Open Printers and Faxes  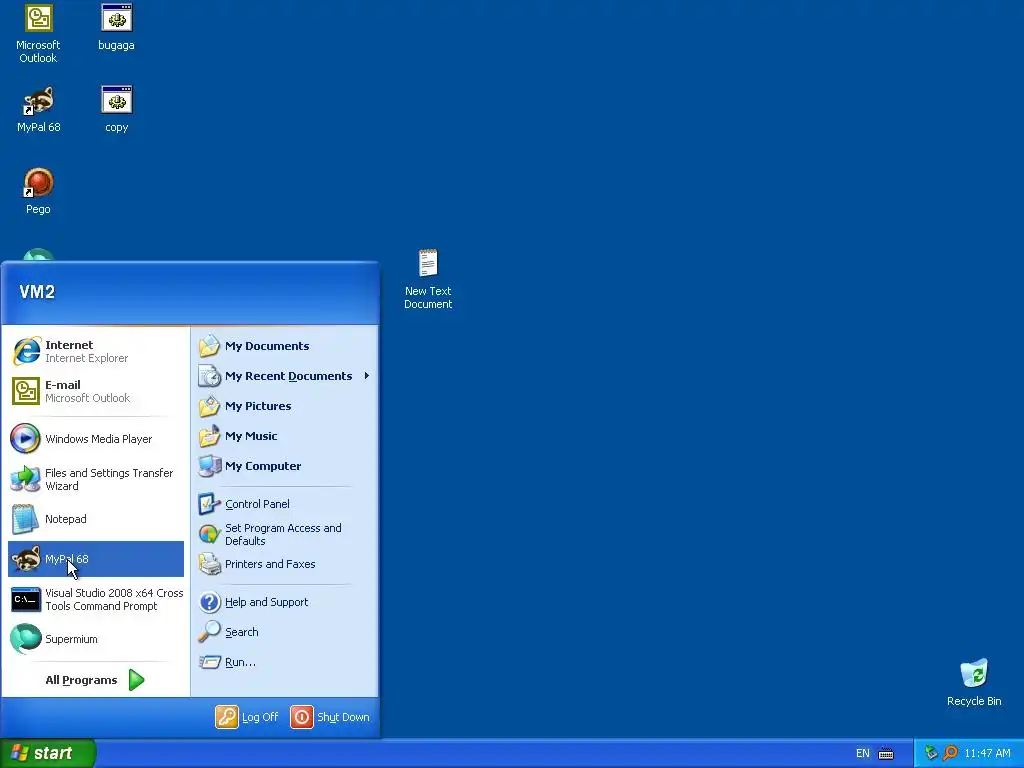[x=283, y=564]
